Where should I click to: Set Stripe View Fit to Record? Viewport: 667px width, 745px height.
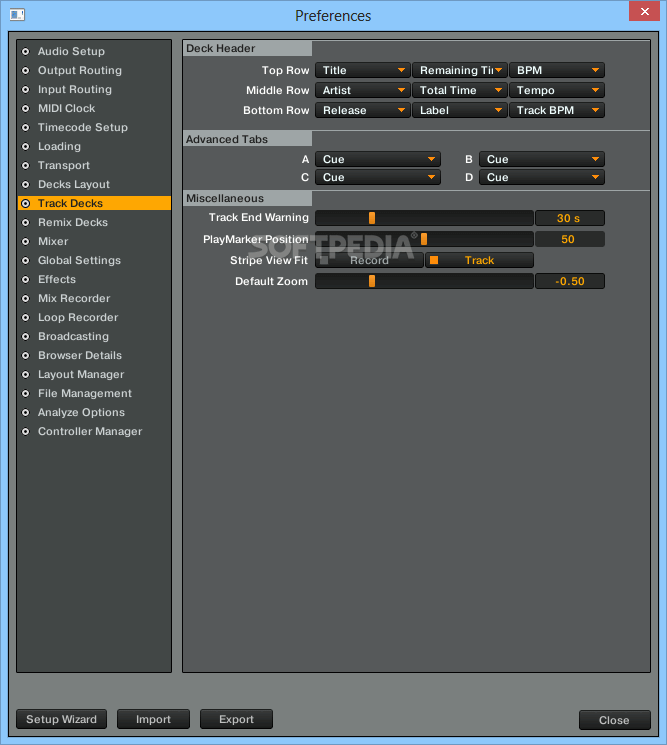(x=369, y=260)
